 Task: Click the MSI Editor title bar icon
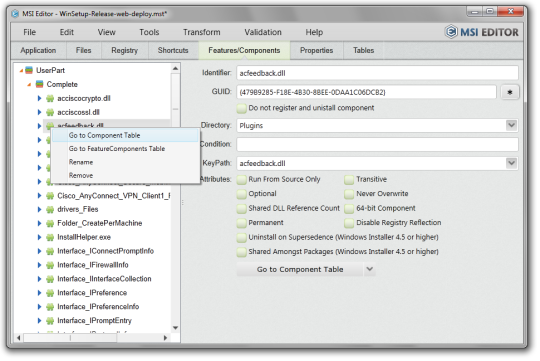15,14
